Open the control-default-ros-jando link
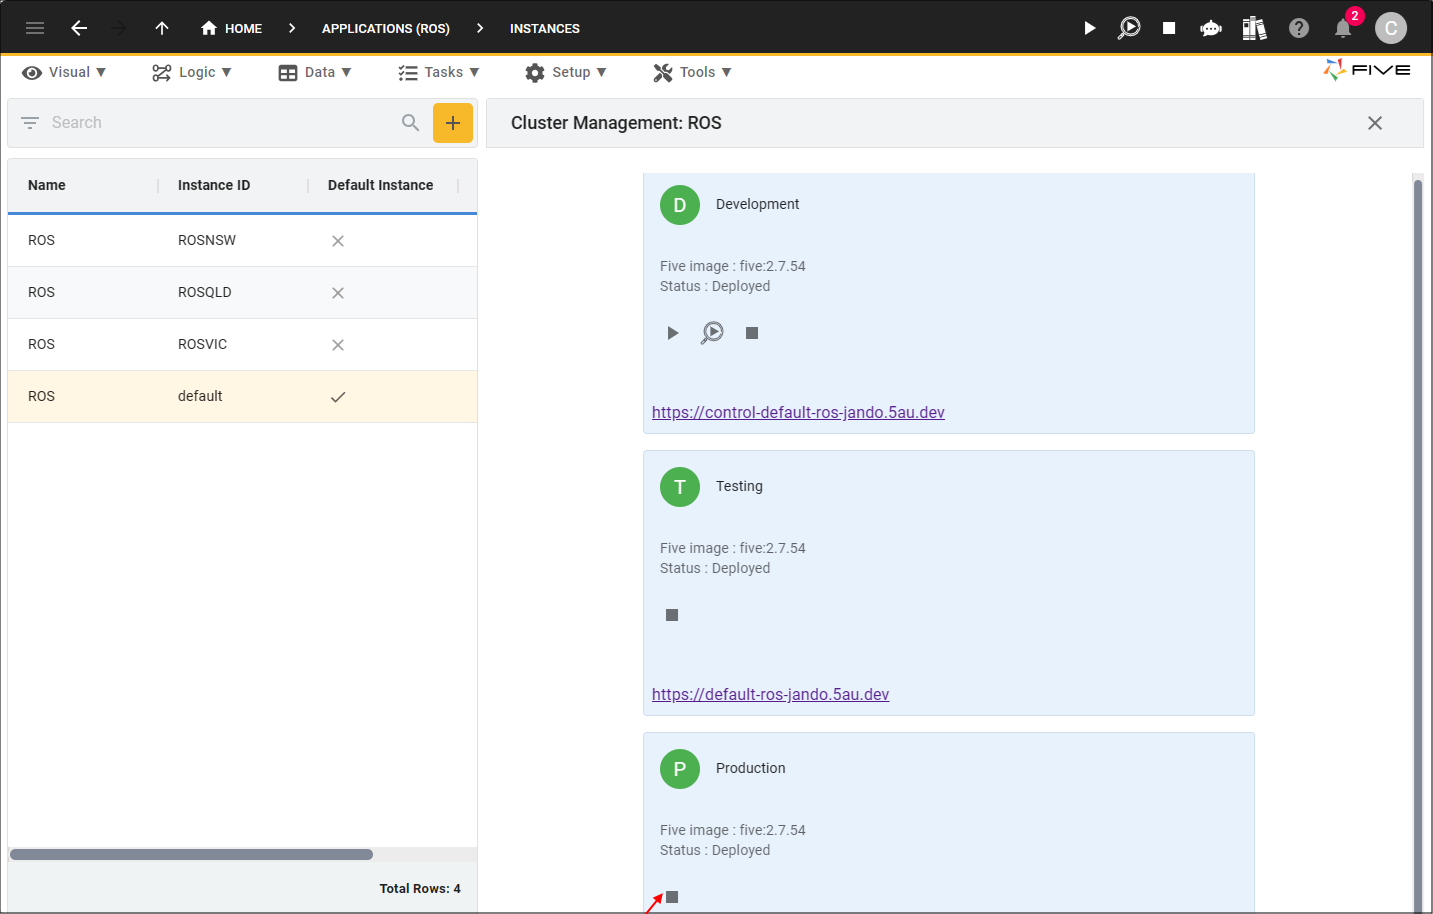The image size is (1433, 914). 798,412
